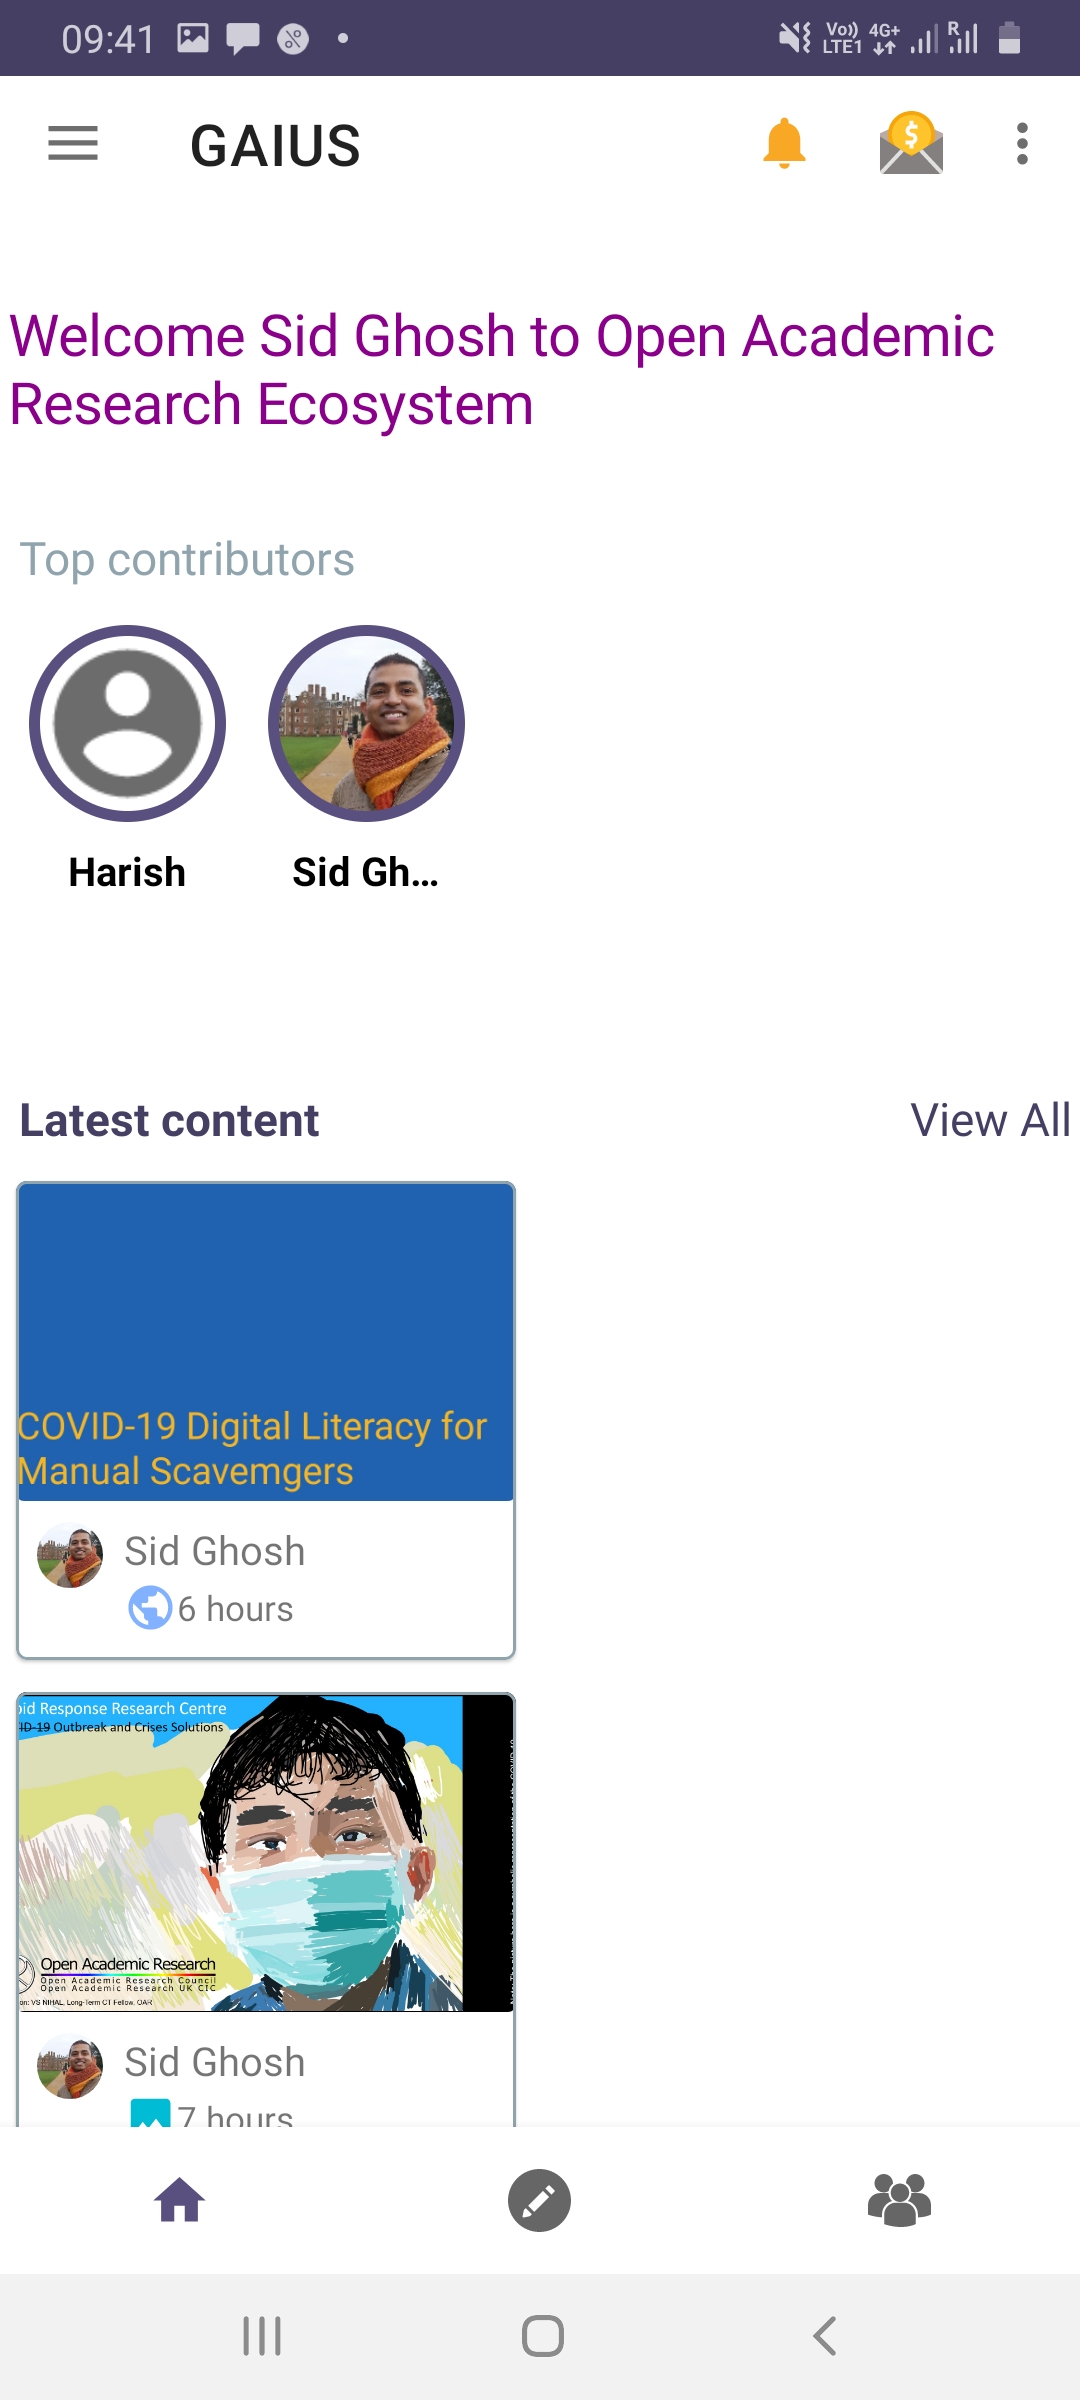Screen dimensions: 1080x2400
Task: Open the three-dot overflow menu
Action: 1022,144
